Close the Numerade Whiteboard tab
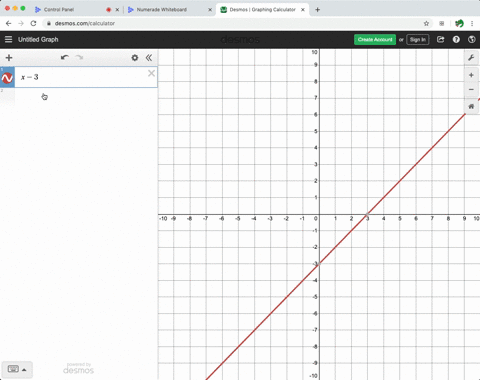Image resolution: width=480 pixels, height=380 pixels. tap(210, 10)
